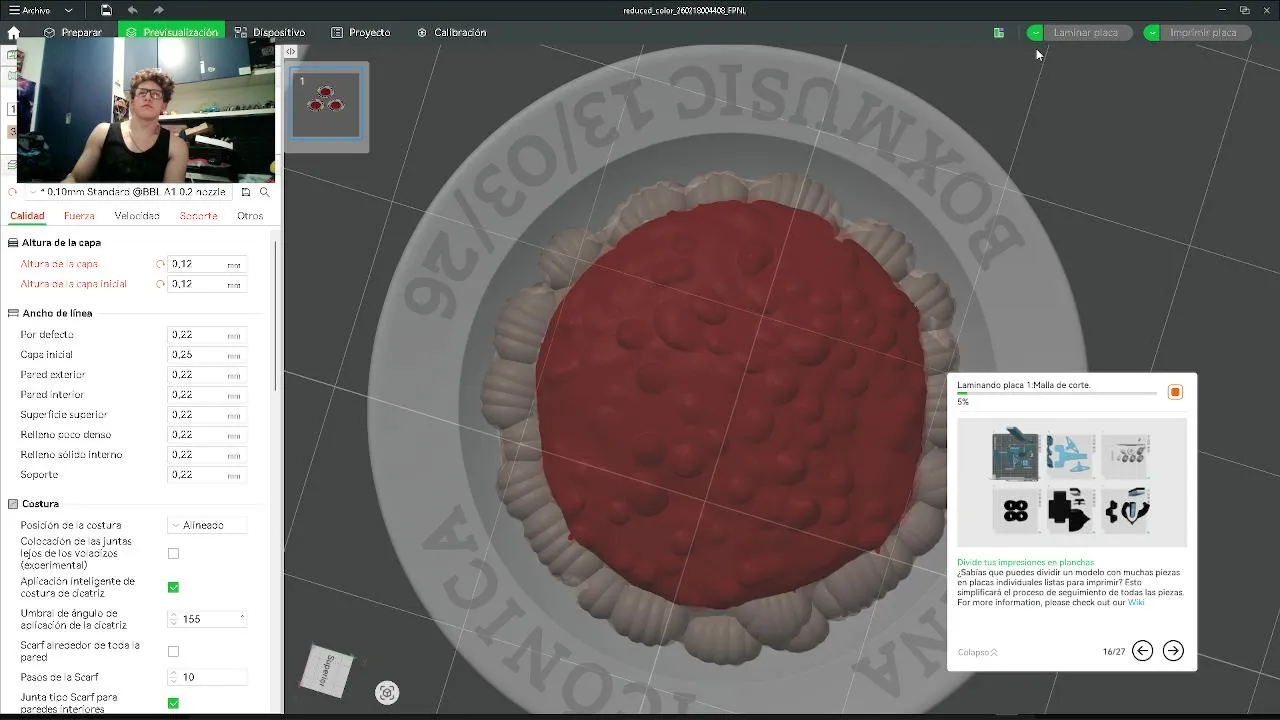Click the Altura de la capa input field
This screenshot has width=1280, height=720.
coord(206,264)
